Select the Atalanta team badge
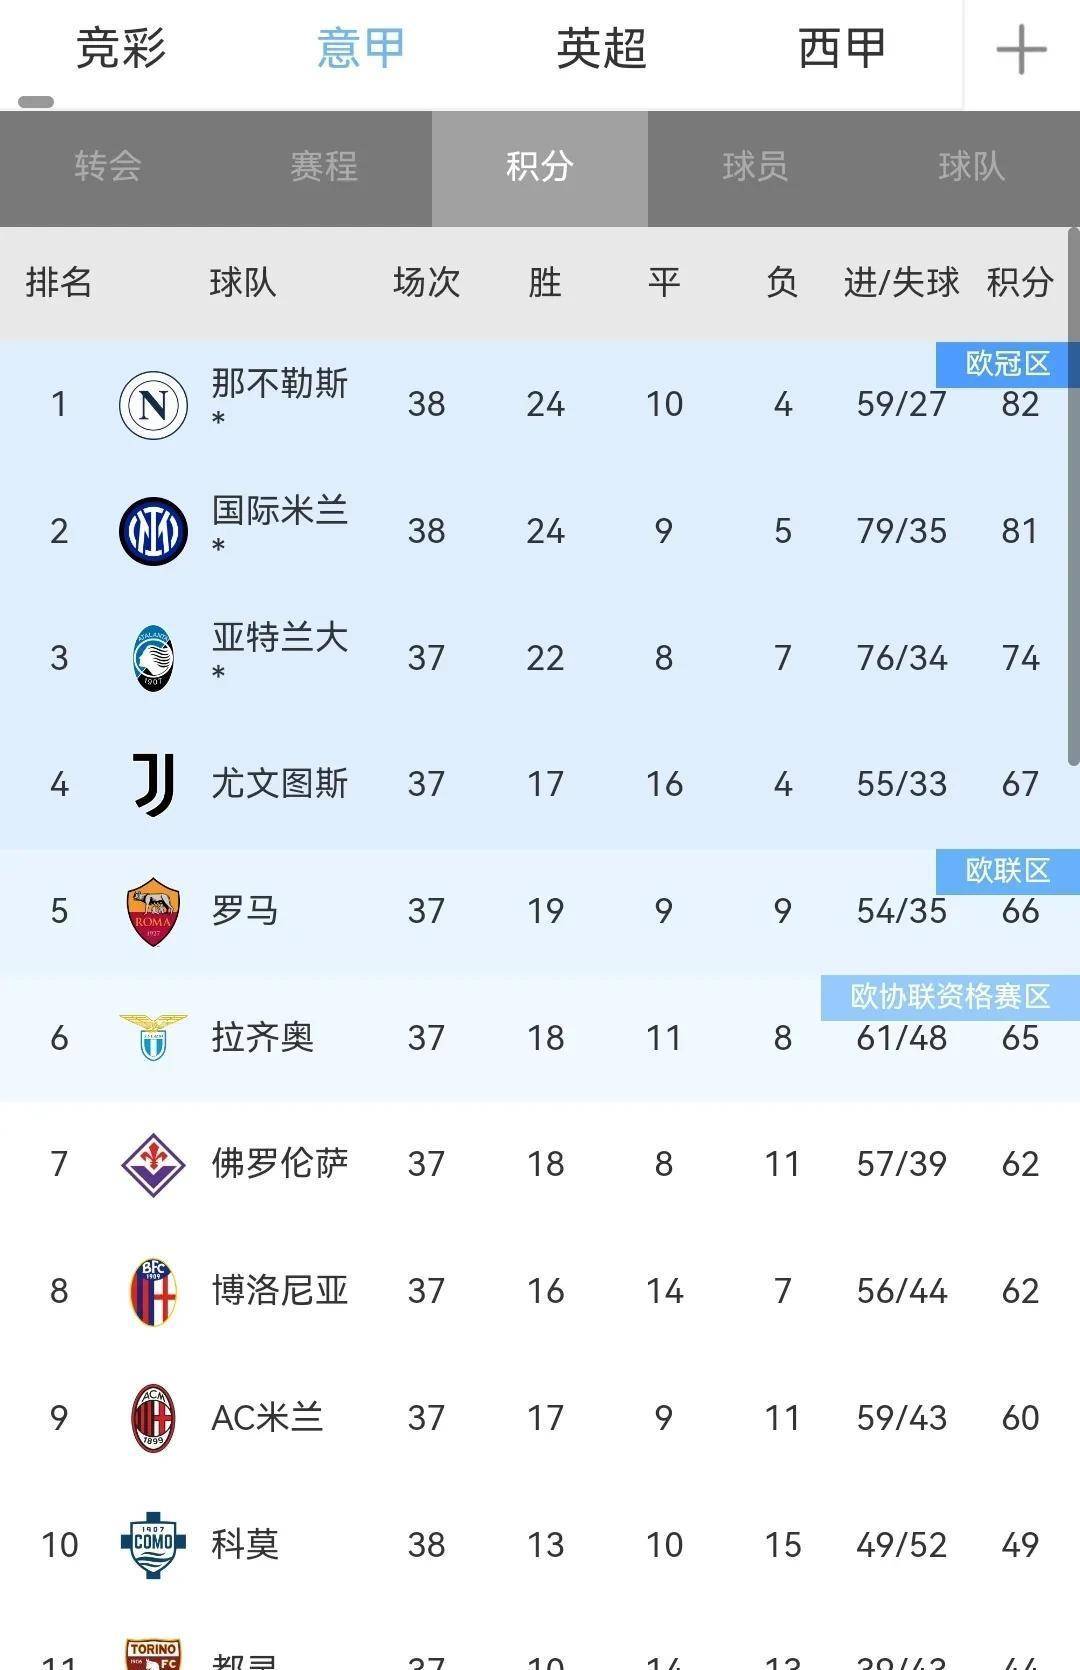Image resolution: width=1080 pixels, height=1670 pixels. tap(153, 658)
